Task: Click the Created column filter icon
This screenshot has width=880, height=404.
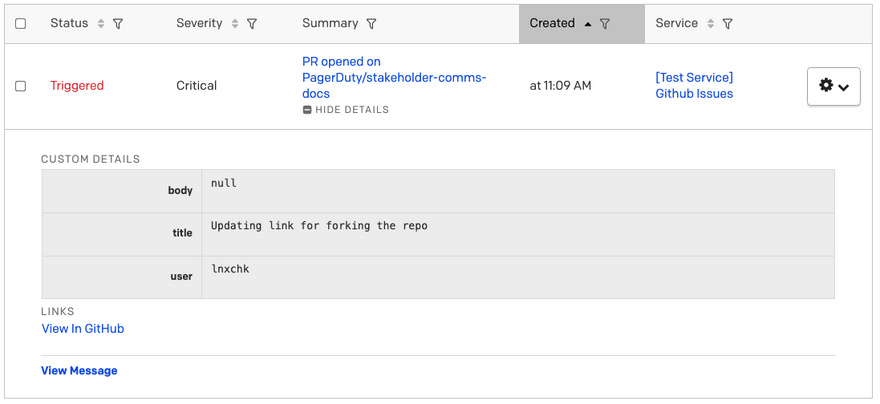Action: click(605, 24)
